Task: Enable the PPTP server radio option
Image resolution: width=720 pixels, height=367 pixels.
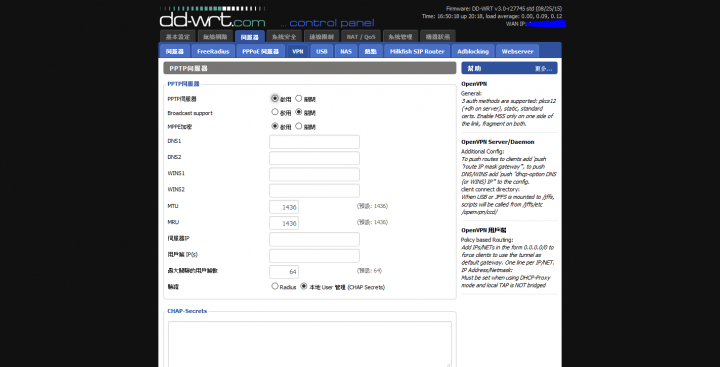Action: pos(275,98)
